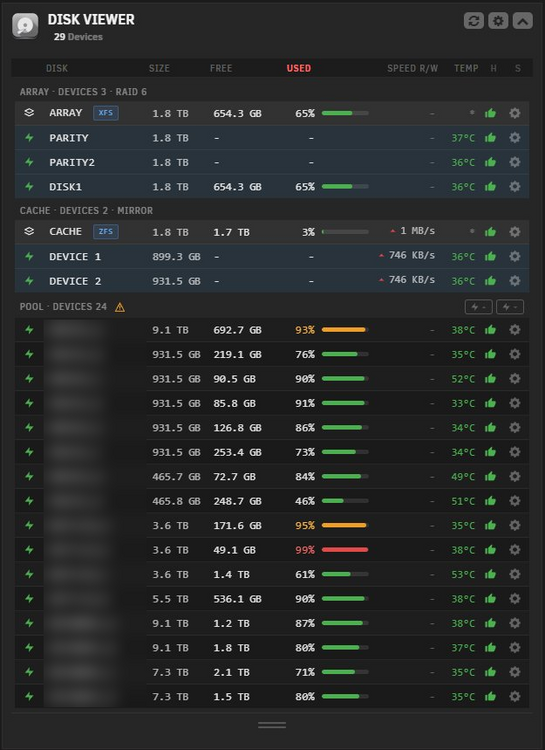Screen dimensions: 545x750
Task: Open gear settings for the PARITY row
Action: pyautogui.click(x=515, y=138)
